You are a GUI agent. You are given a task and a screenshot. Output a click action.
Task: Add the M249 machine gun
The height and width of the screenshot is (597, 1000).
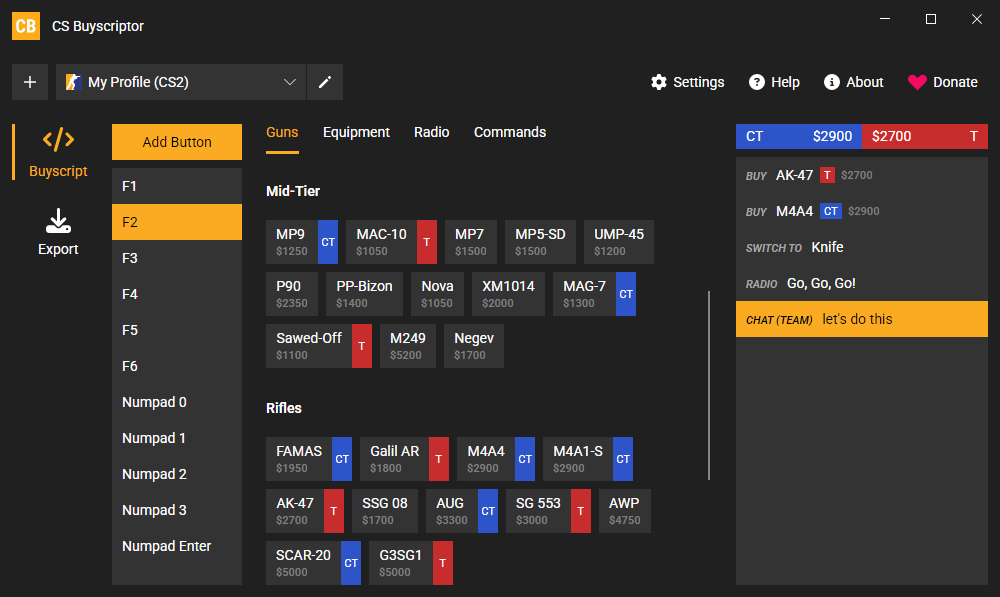[408, 346]
